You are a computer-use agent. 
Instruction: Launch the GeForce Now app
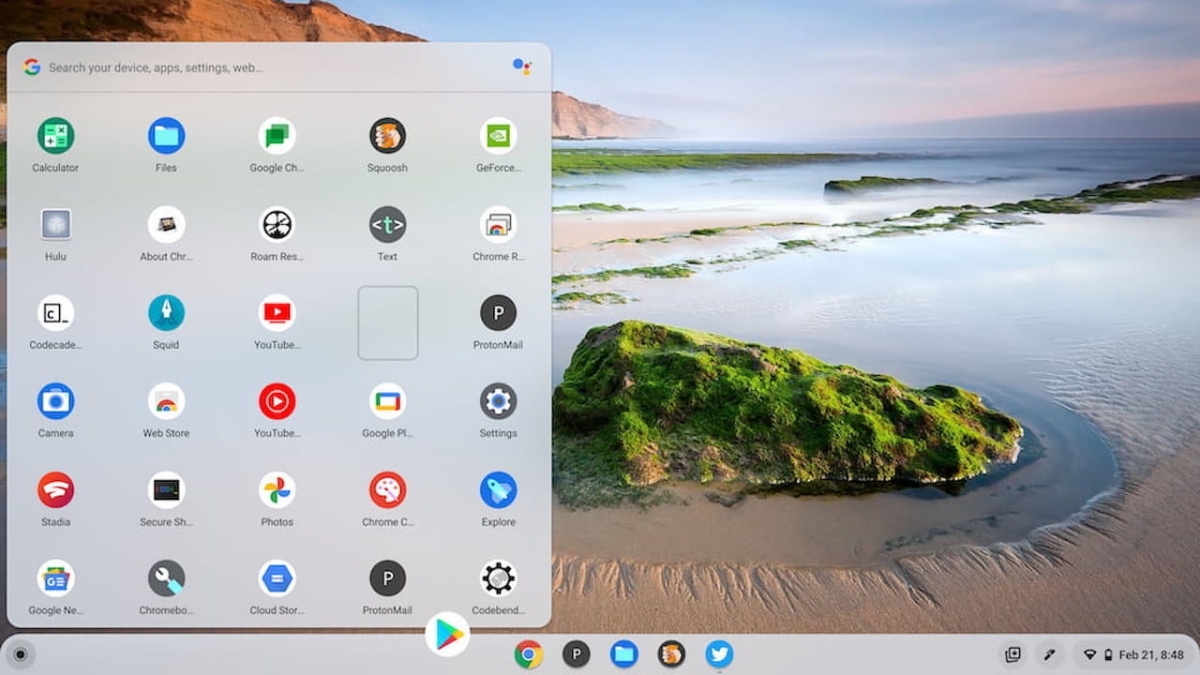497,135
